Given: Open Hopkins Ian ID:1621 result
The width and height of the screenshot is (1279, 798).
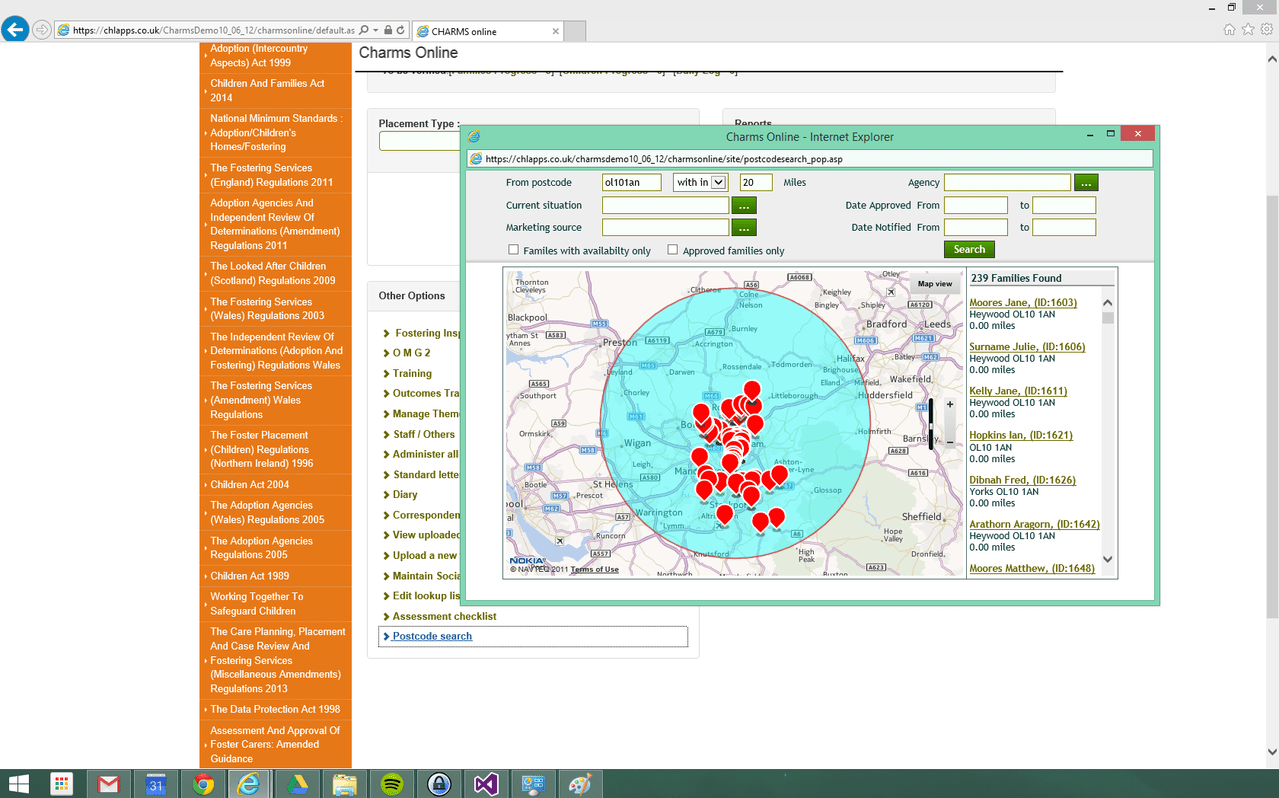Looking at the screenshot, I should tap(1021, 435).
